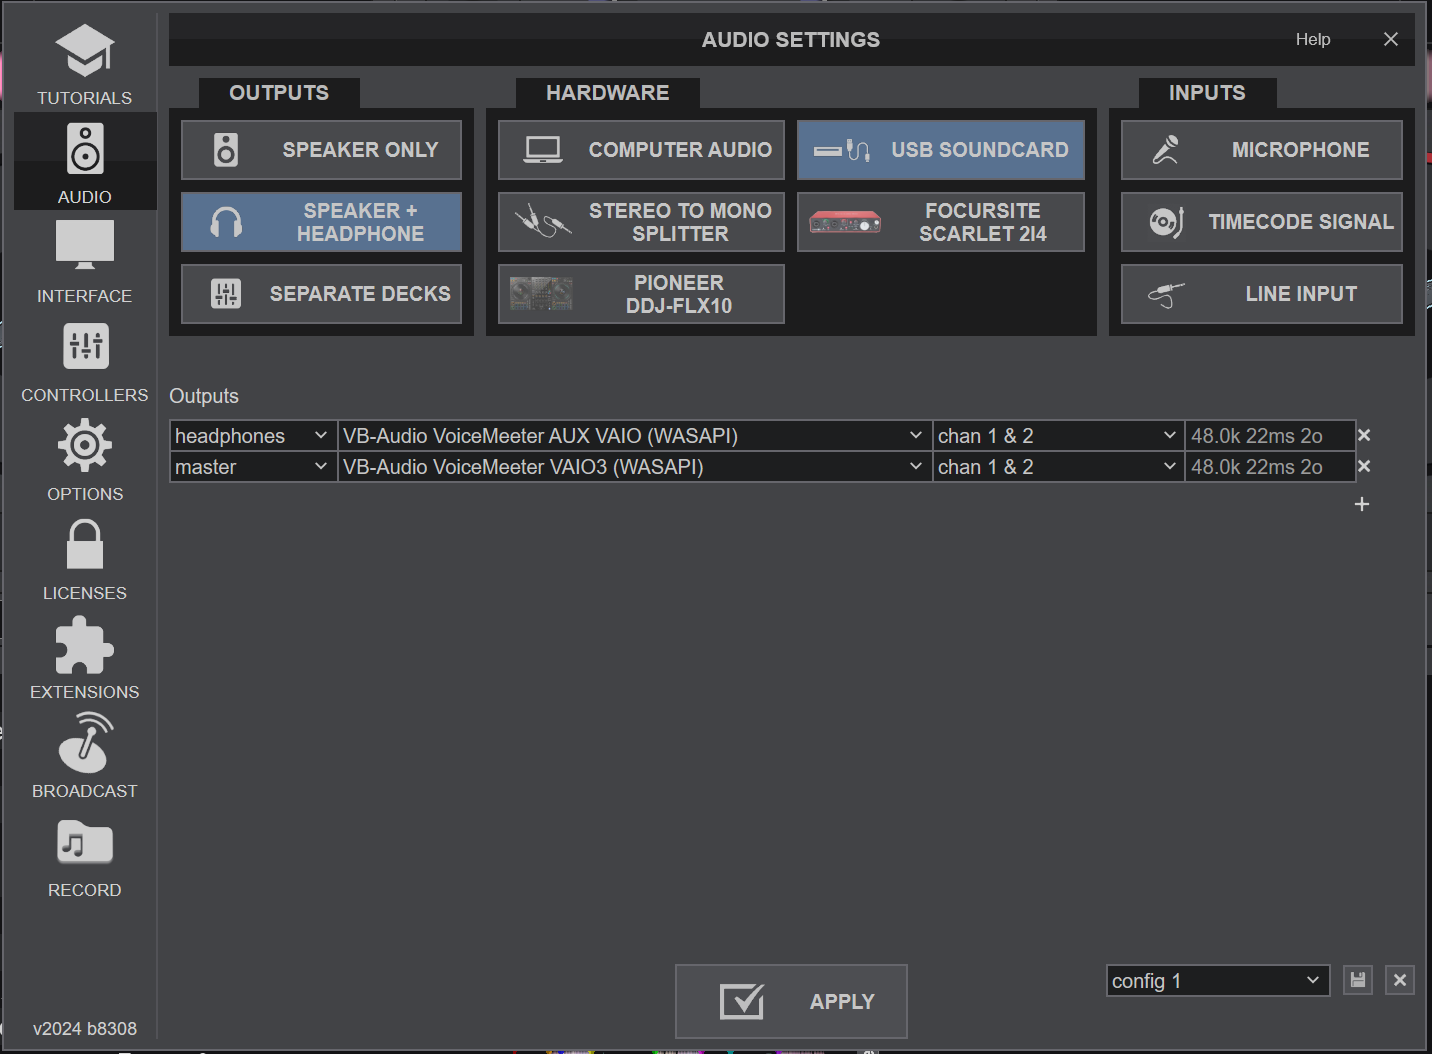
Task: Click the HARDWARE panel header
Action: [x=608, y=93]
